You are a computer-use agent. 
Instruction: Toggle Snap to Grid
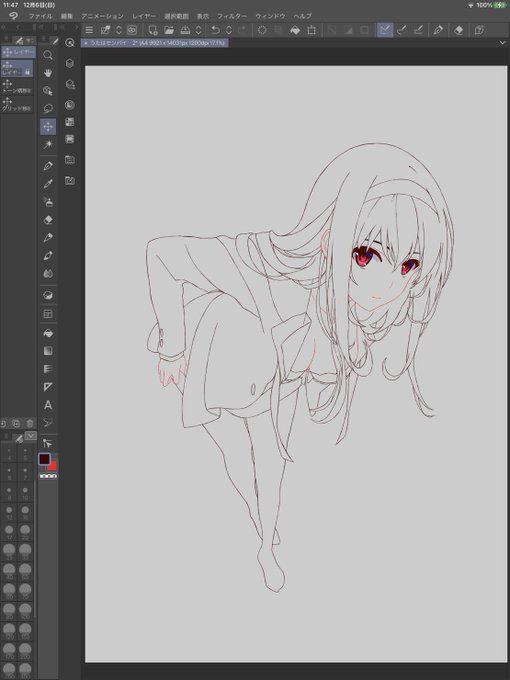click(418, 30)
